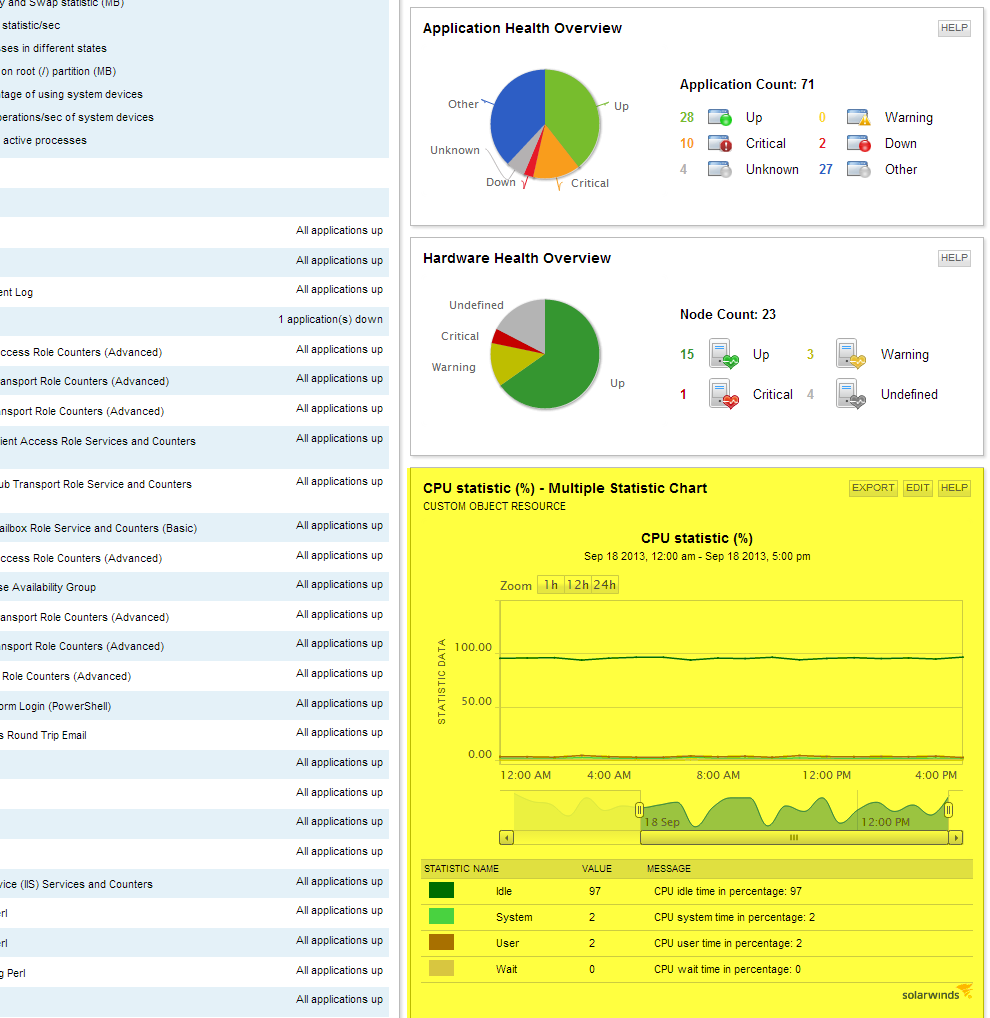Set chart zoom to 1h
Screen dimensions: 990x1018
551,585
